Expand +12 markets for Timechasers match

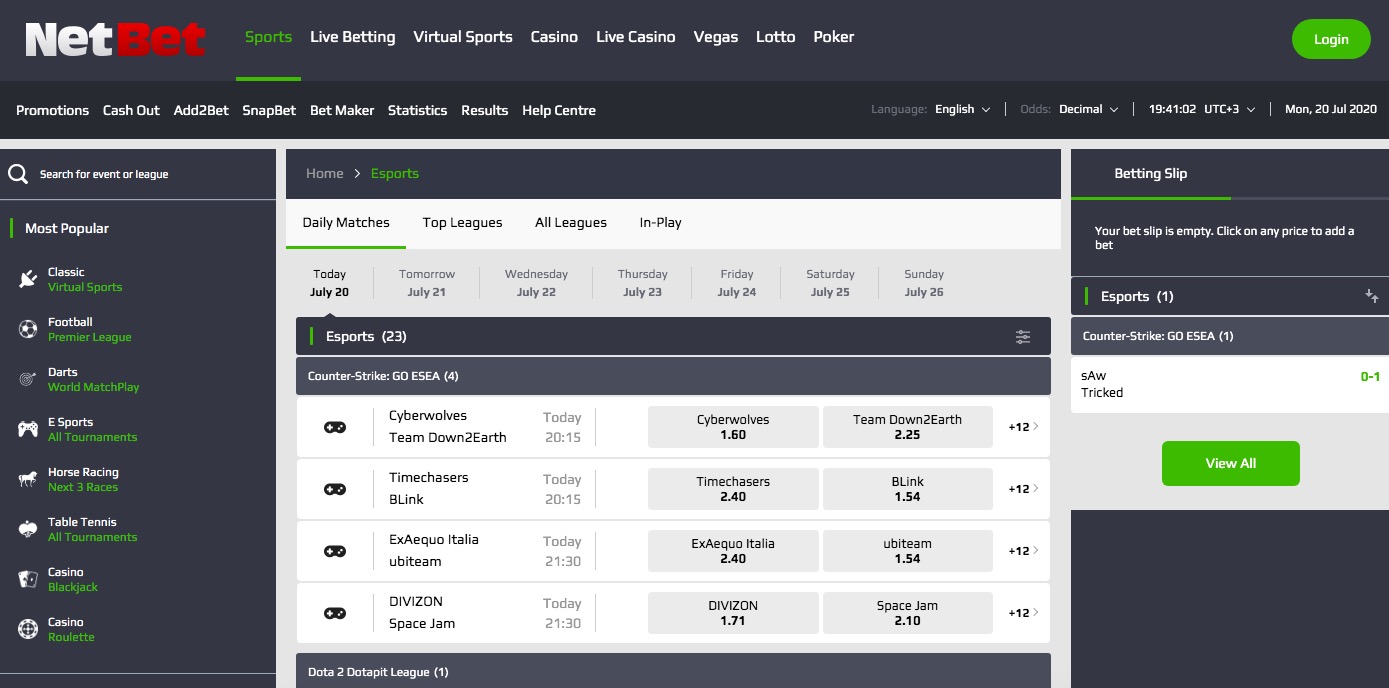[x=1023, y=489]
